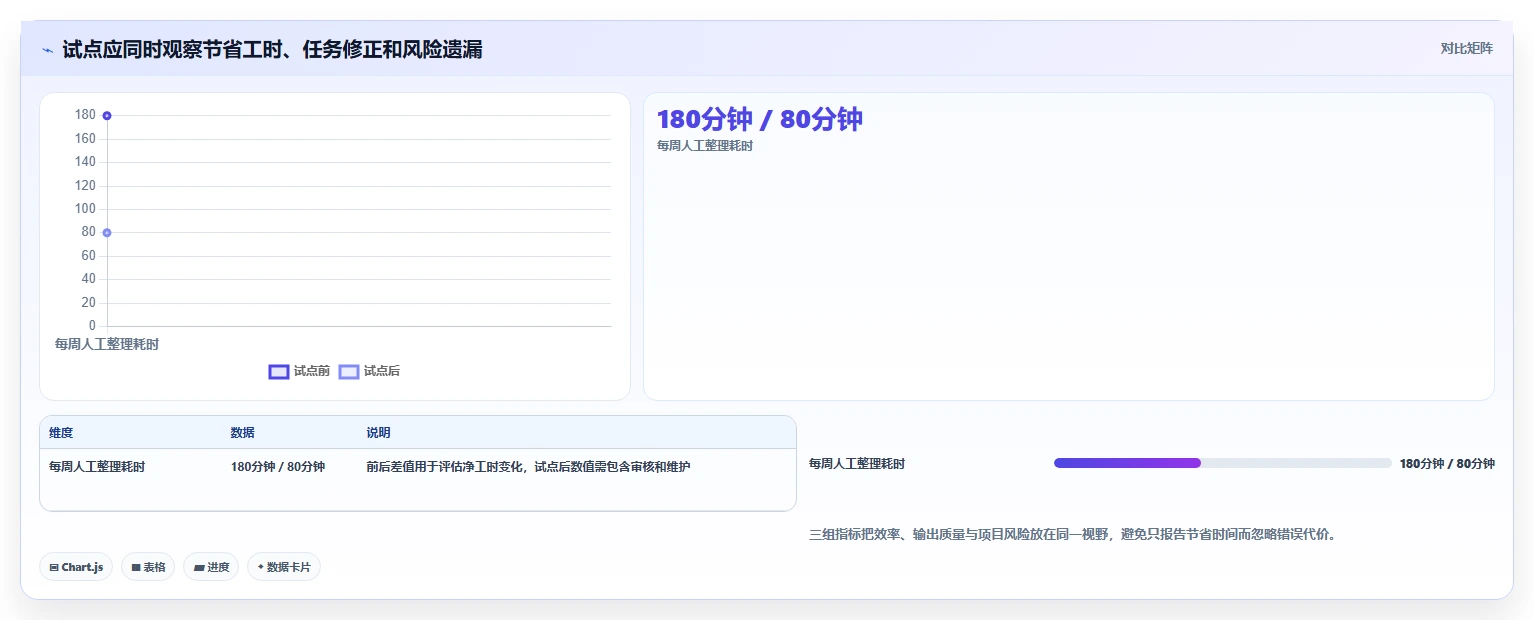1534x620 pixels.
Task: Click the 表格 tag chip
Action: (148, 567)
